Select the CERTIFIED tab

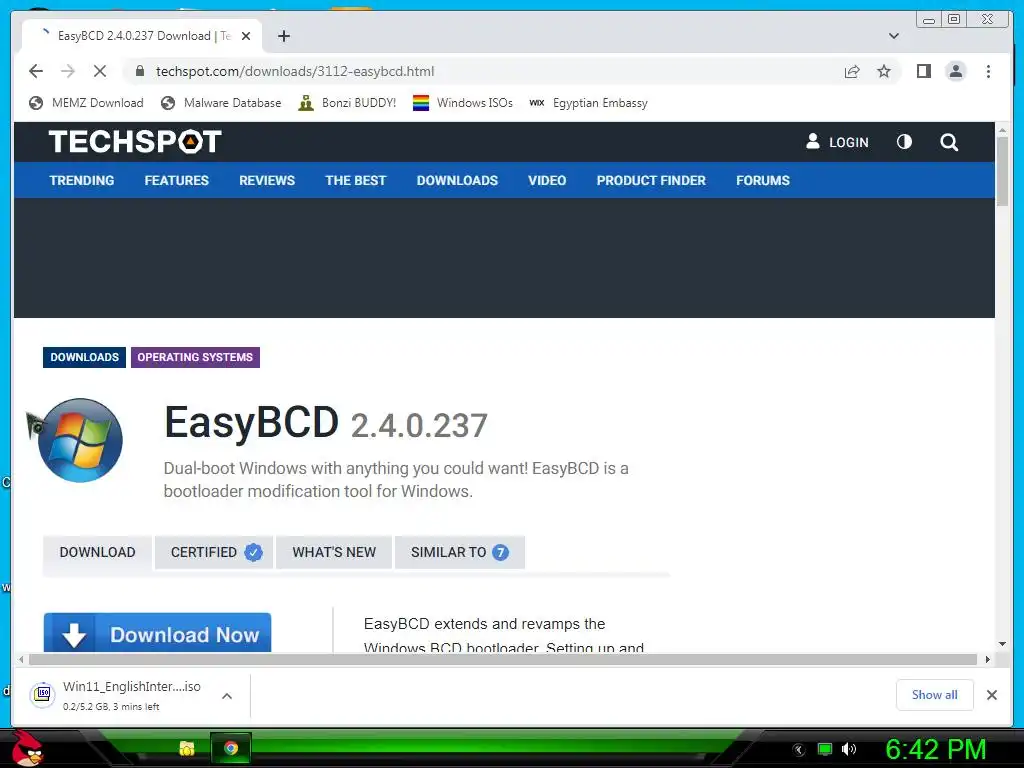point(214,552)
